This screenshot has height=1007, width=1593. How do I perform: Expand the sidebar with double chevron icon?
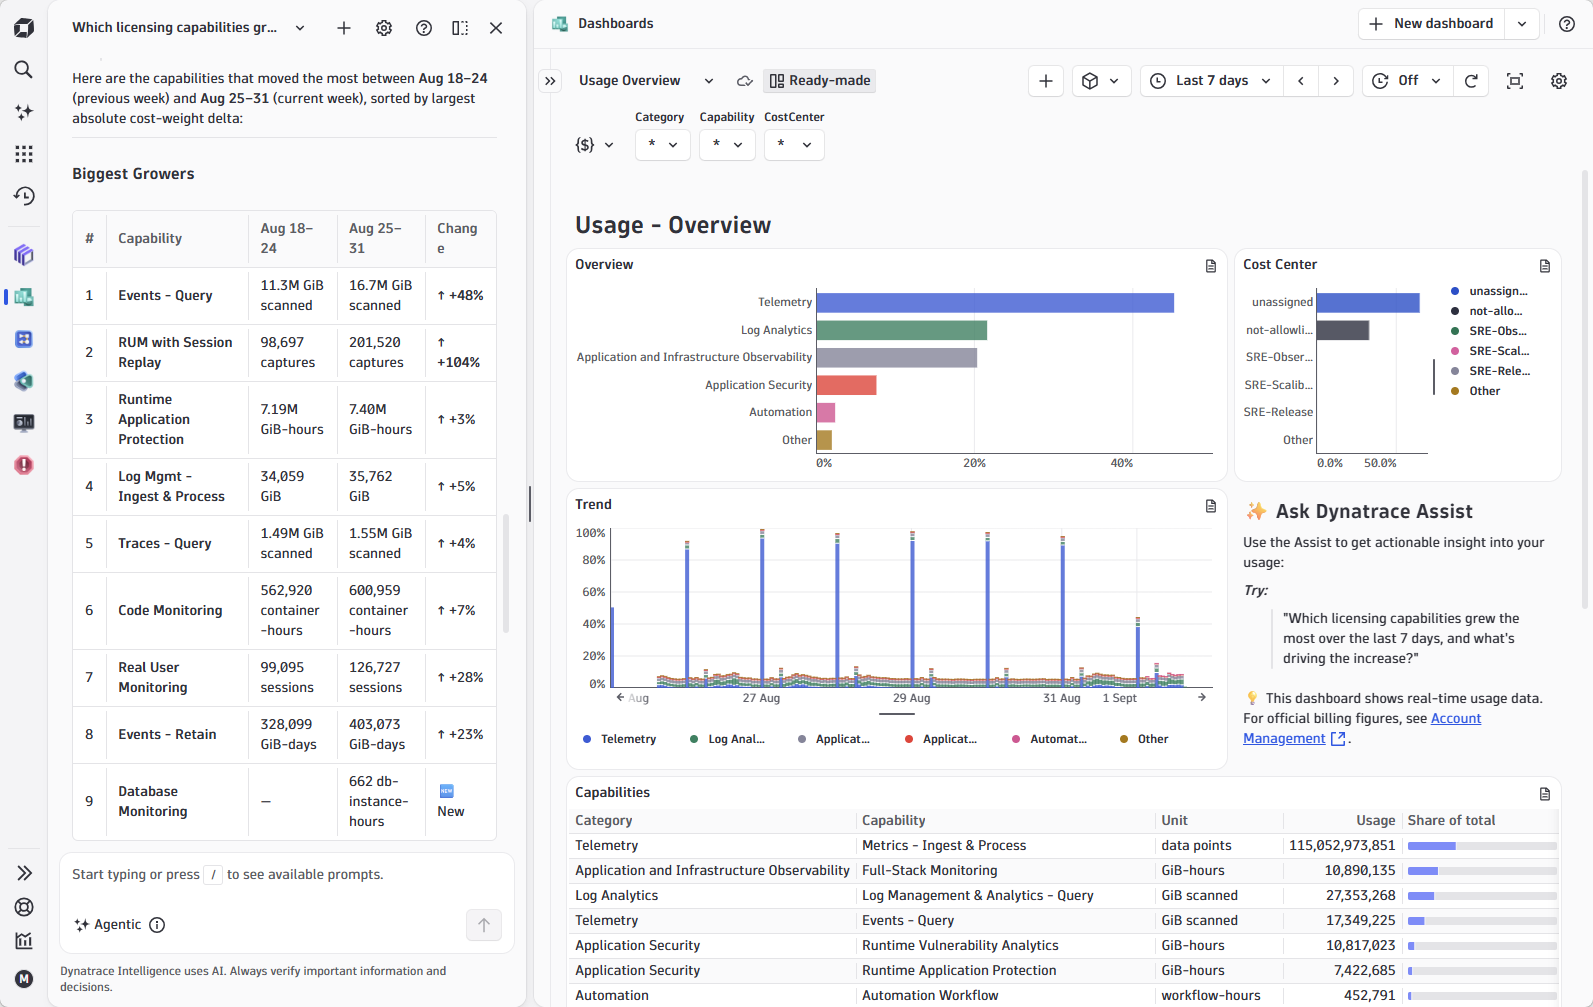pyautogui.click(x=24, y=873)
